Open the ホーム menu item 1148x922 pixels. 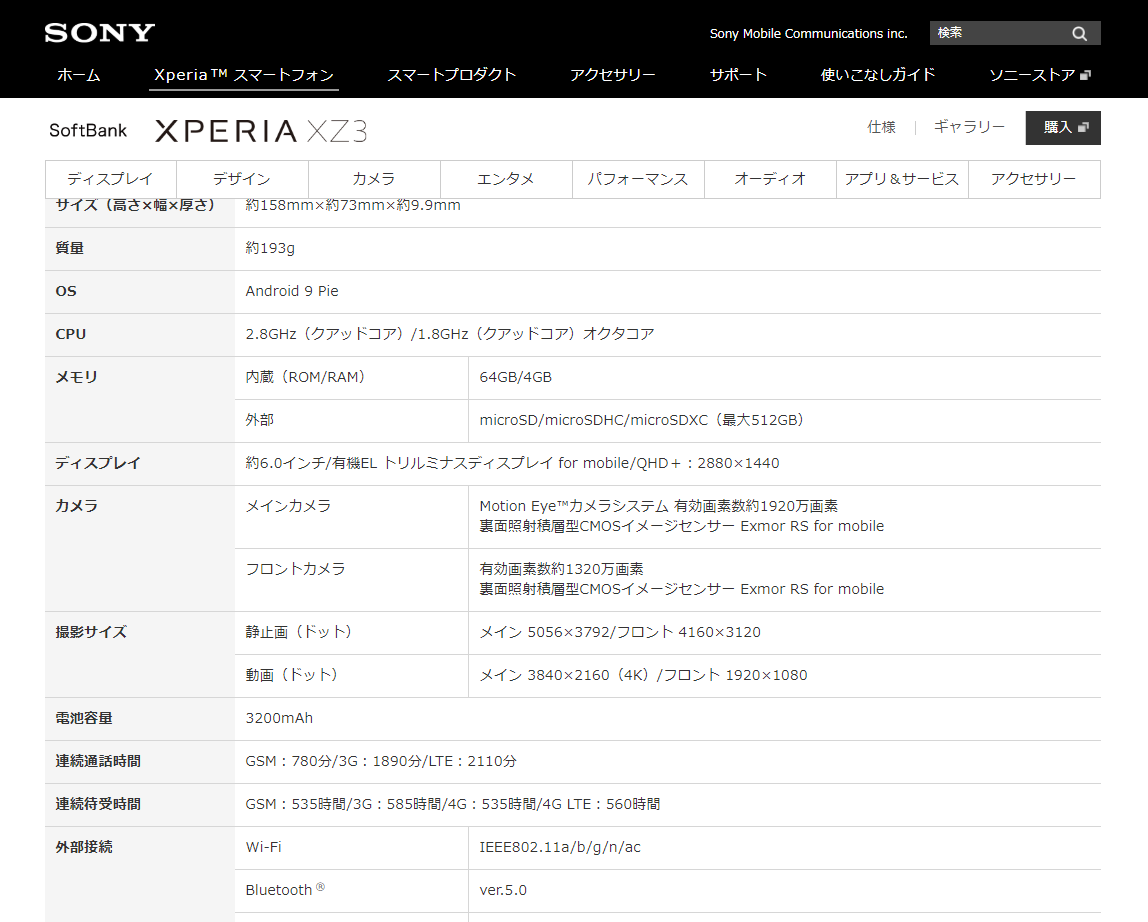click(79, 75)
